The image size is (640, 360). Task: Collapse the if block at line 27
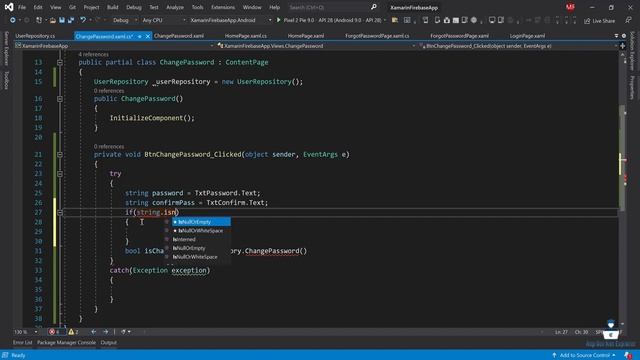click(x=60, y=212)
